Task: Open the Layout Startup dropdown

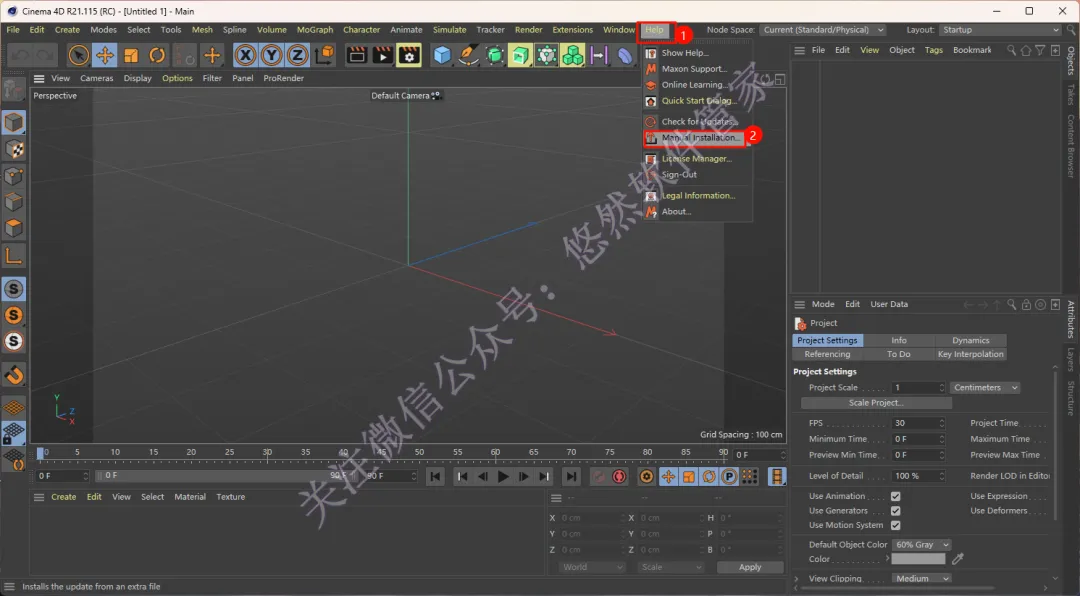Action: 1000,30
